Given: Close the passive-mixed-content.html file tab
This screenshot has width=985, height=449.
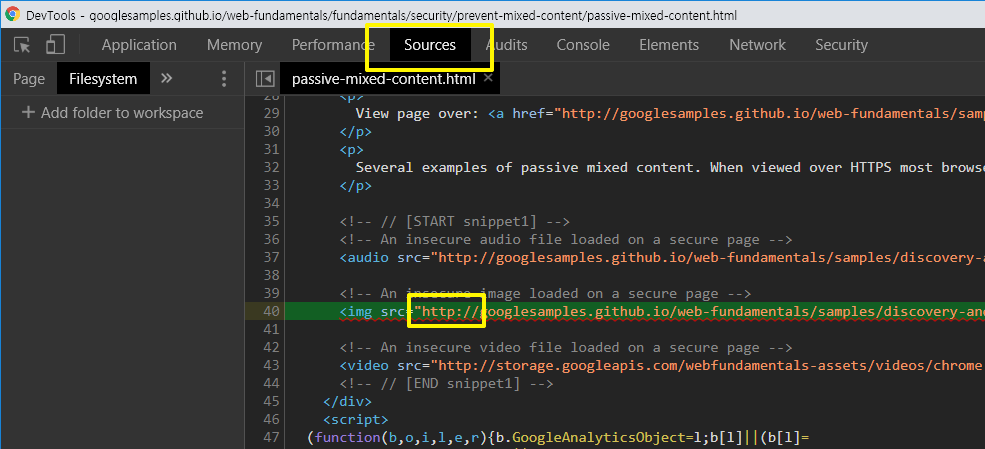Looking at the screenshot, I should click(488, 78).
